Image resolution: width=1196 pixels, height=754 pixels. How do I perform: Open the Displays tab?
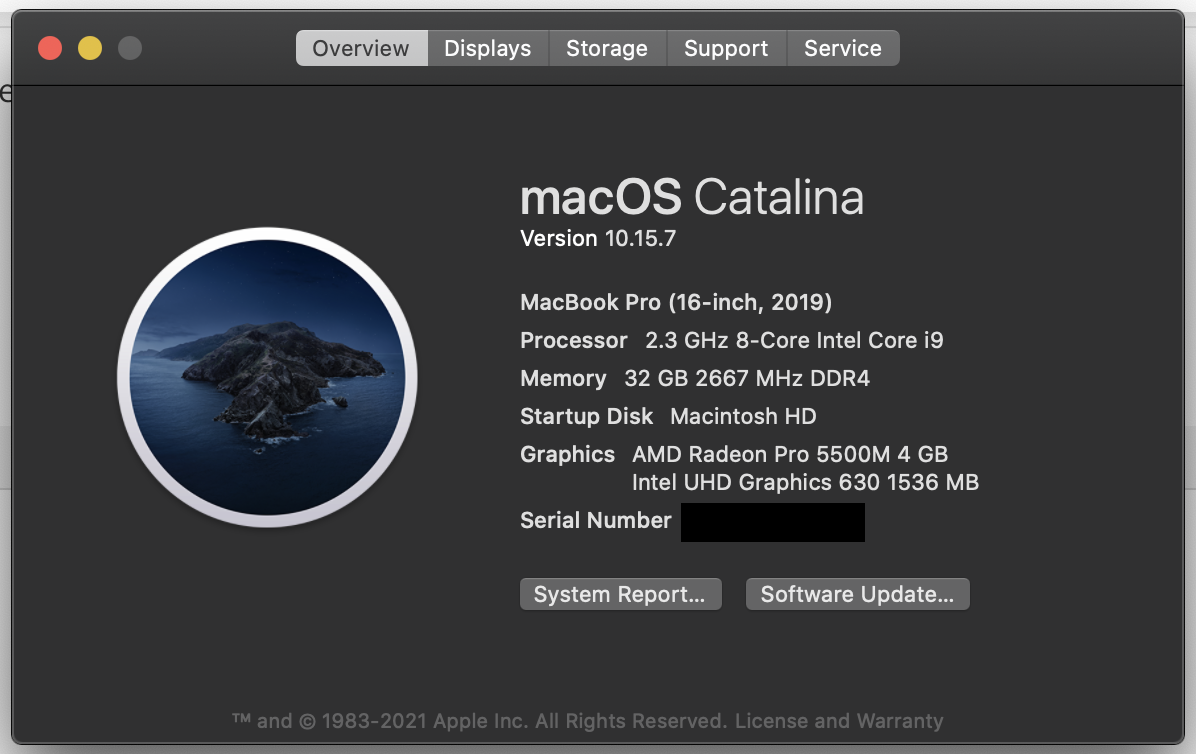(x=487, y=48)
